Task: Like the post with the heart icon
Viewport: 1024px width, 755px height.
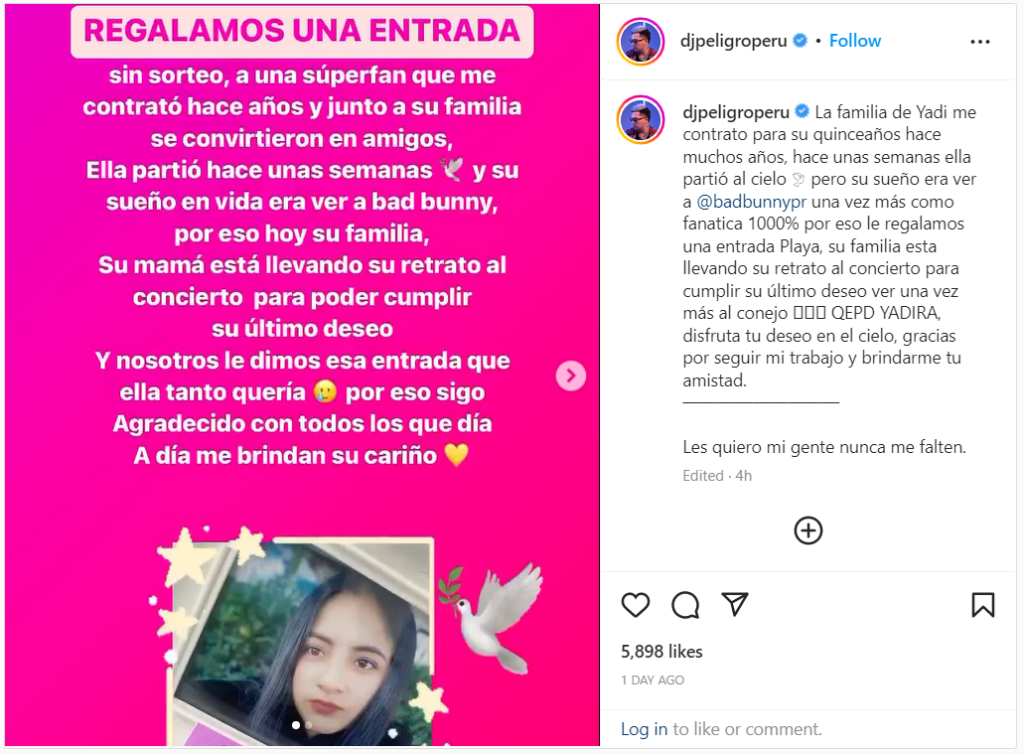Action: [x=635, y=605]
